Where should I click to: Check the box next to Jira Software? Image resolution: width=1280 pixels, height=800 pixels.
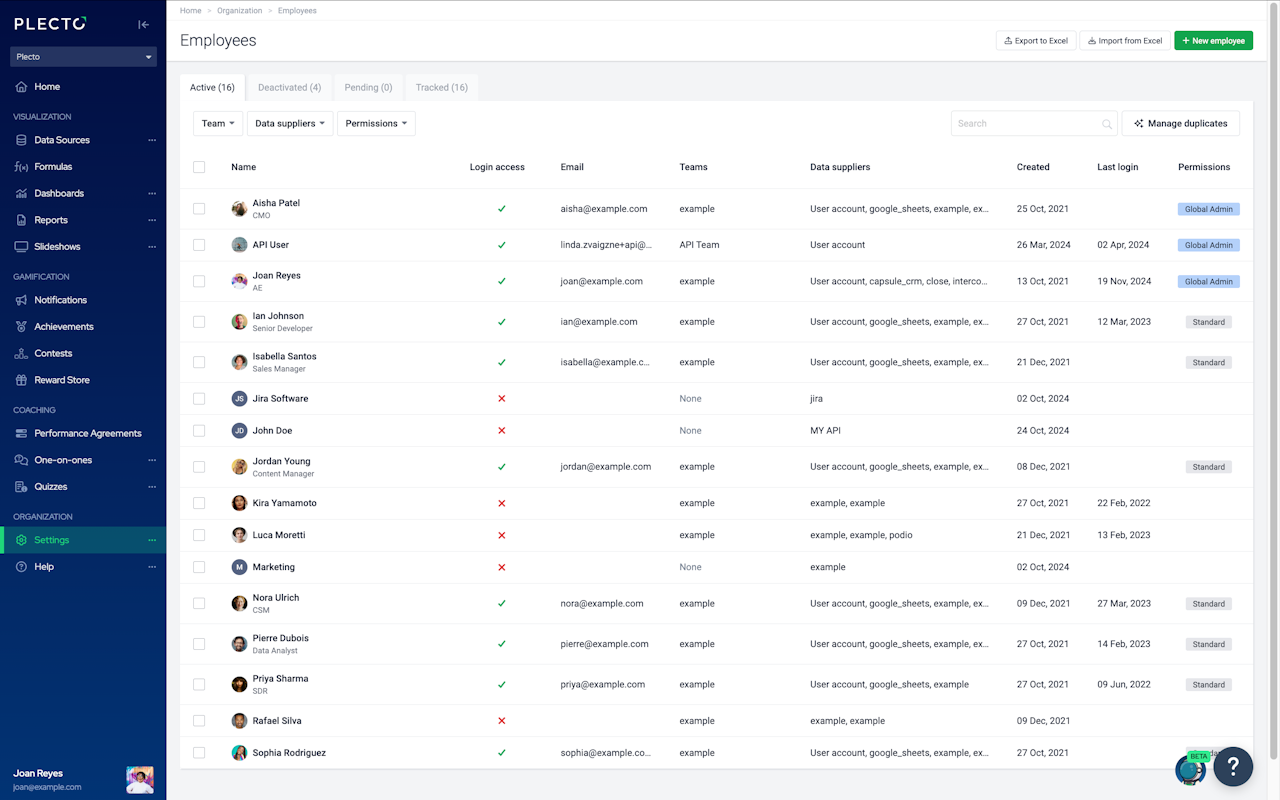(199, 398)
